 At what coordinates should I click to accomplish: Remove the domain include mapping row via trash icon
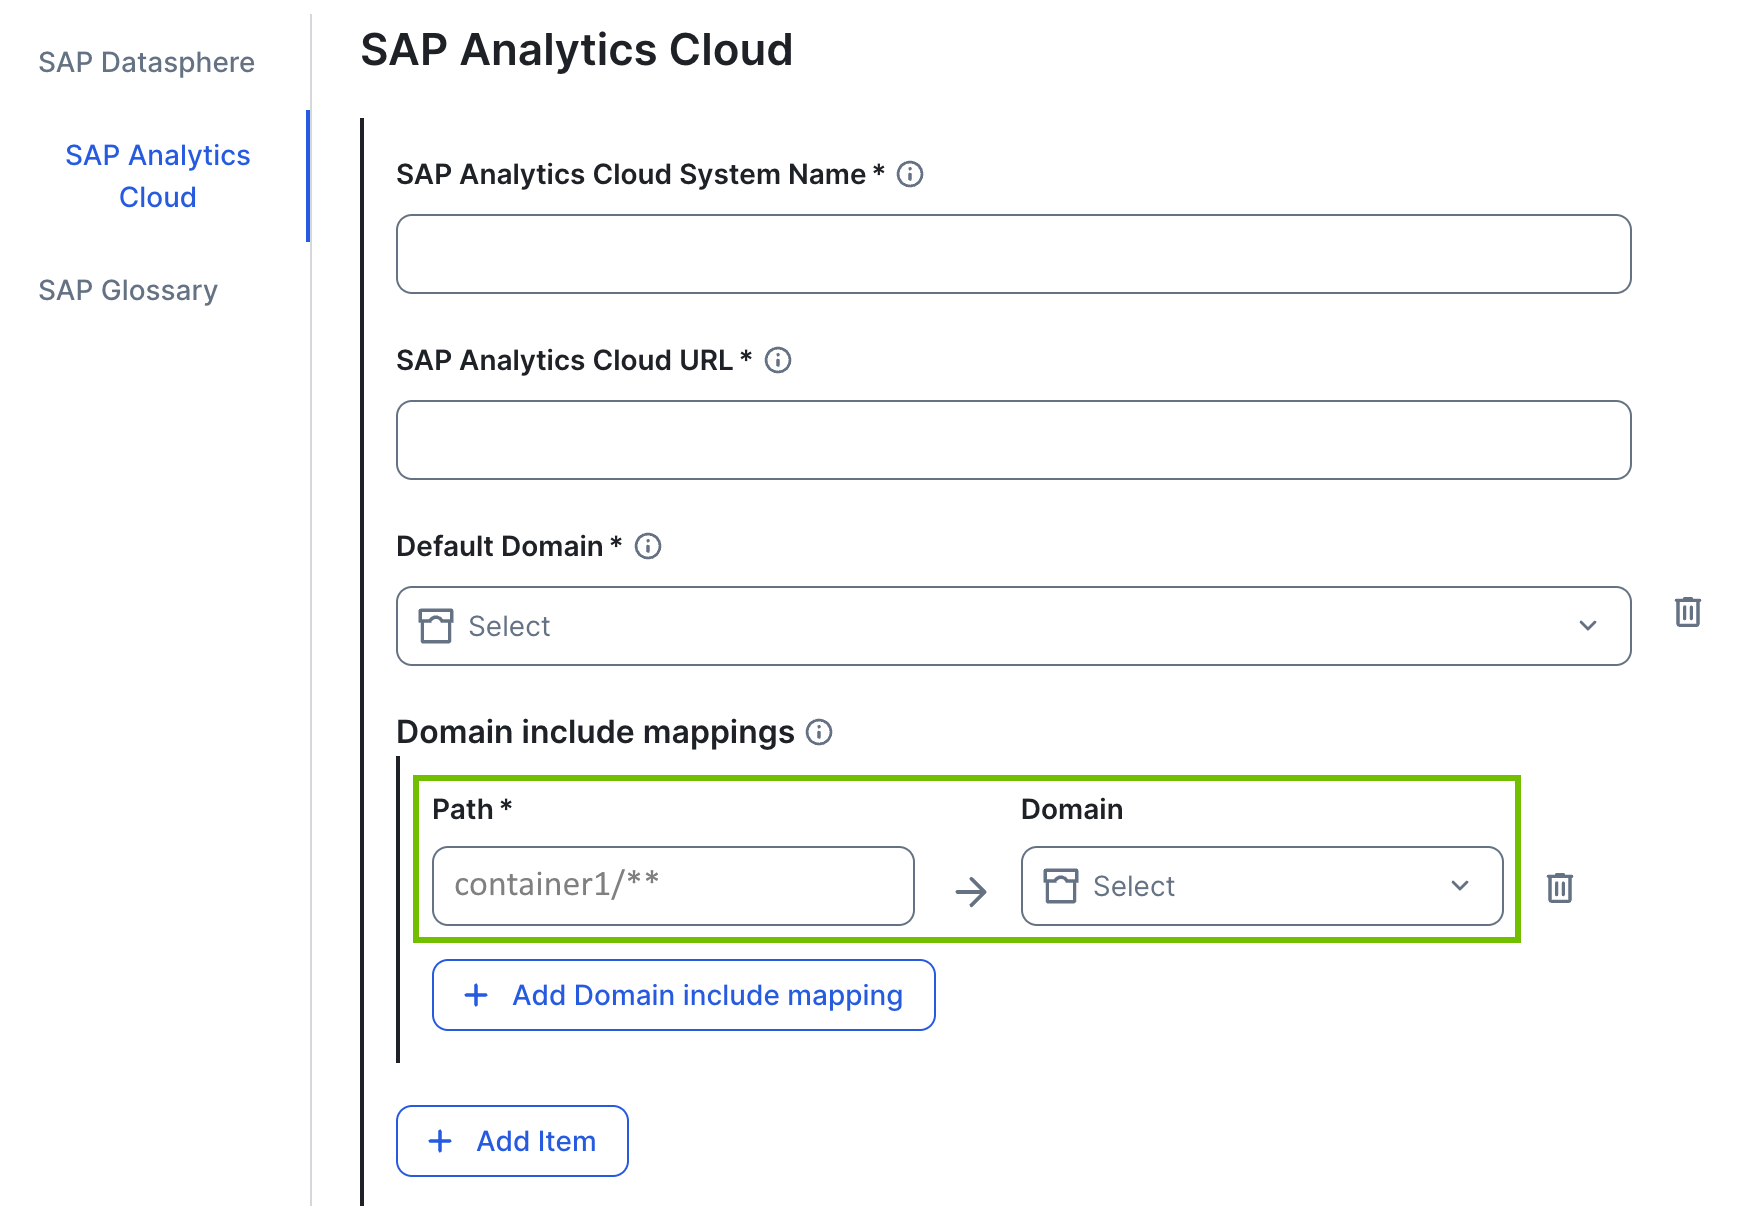tap(1559, 887)
